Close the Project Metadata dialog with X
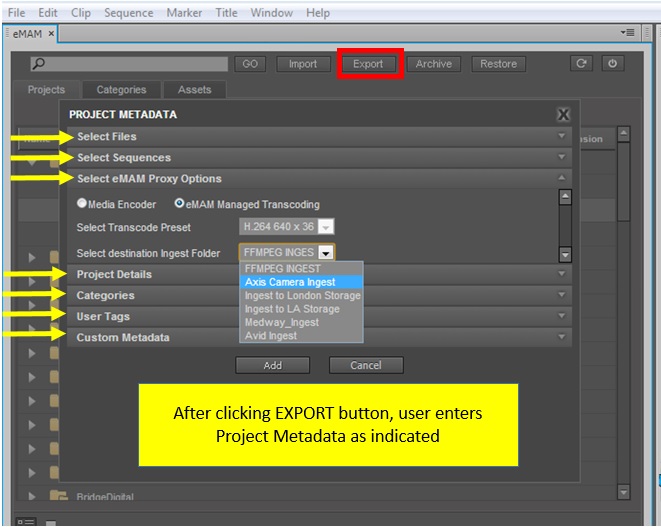The height and width of the screenshot is (527, 661). tap(563, 114)
